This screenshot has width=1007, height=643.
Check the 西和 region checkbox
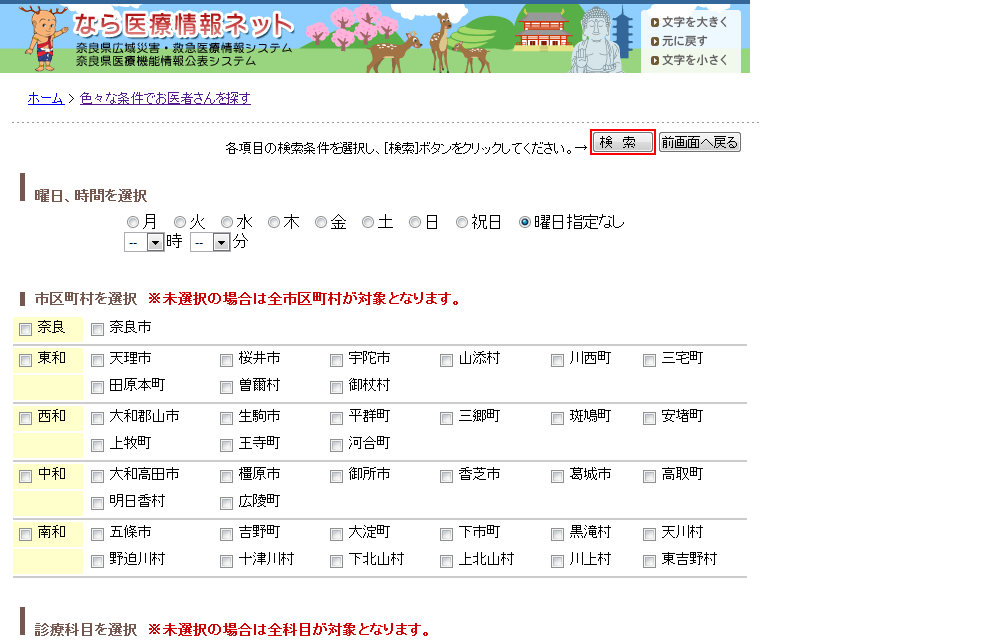(26, 419)
